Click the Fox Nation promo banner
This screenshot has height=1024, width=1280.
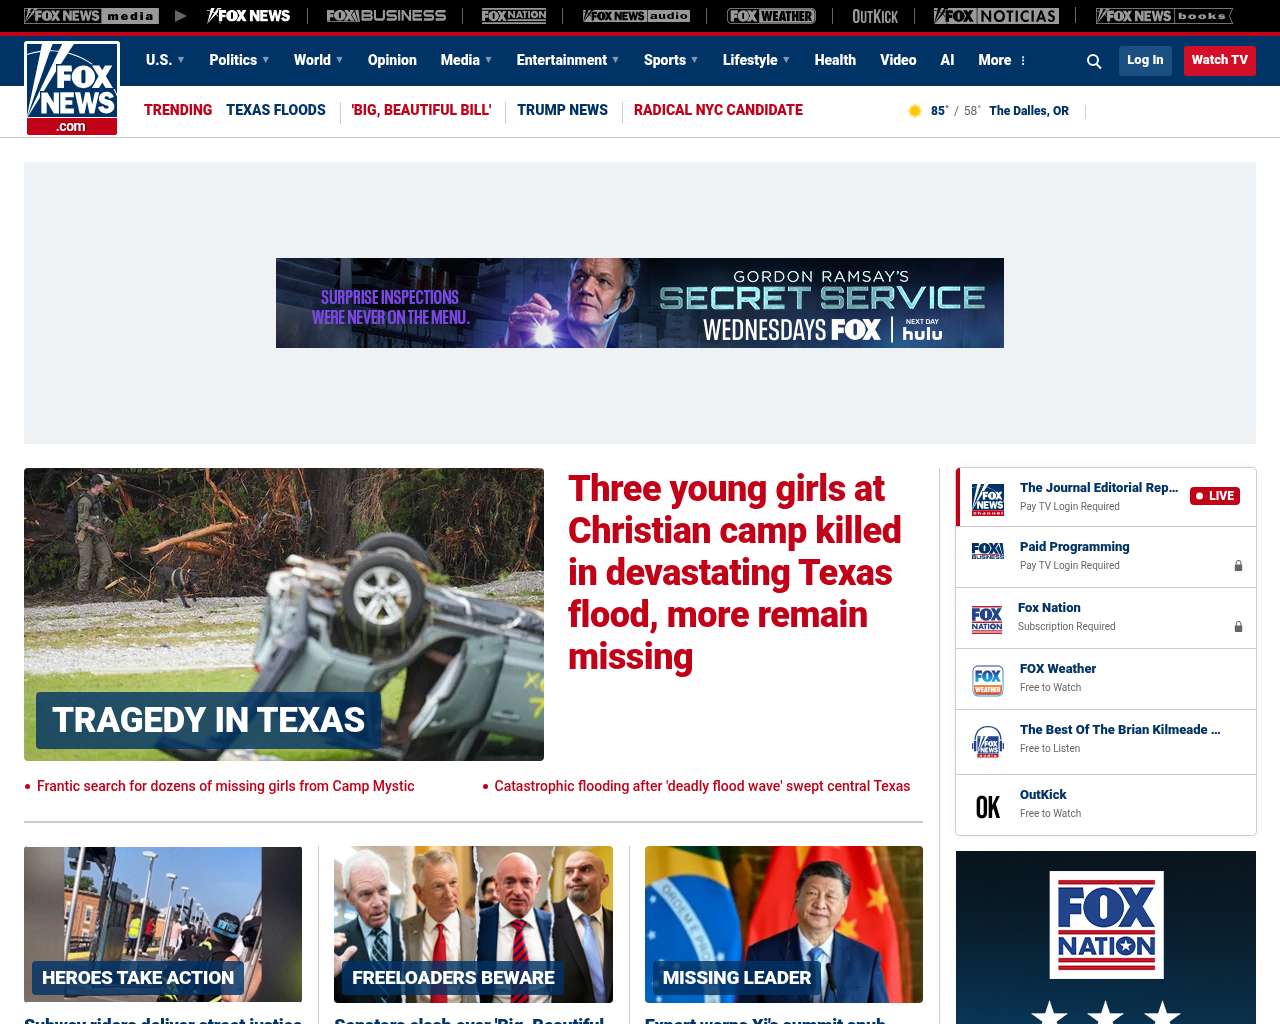1106,937
